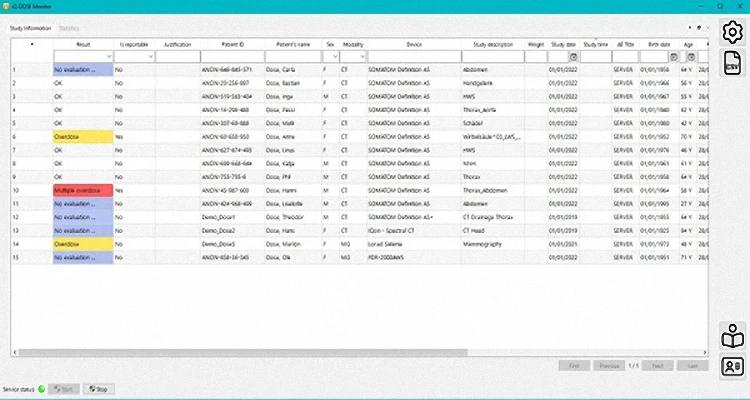The image size is (750, 400).
Task: Select the Study Information tab
Action: [x=30, y=28]
